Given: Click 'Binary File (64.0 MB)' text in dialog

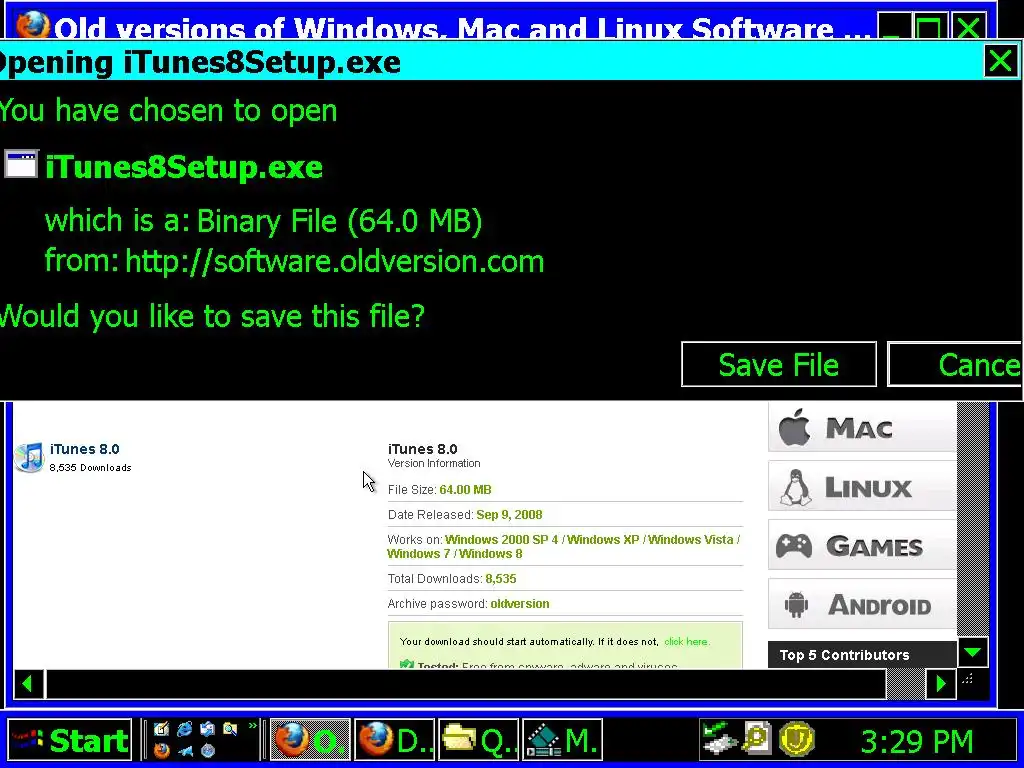Looking at the screenshot, I should pyautogui.click(x=339, y=221).
